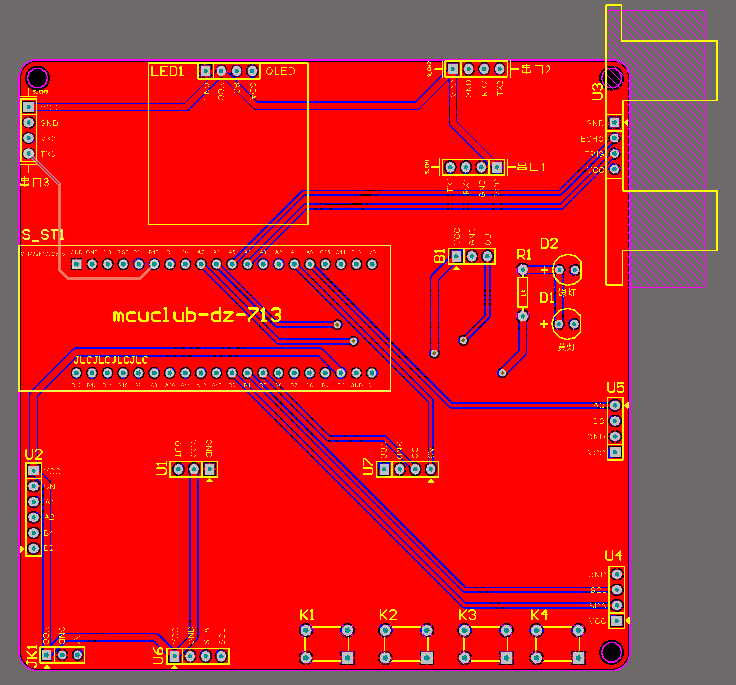Click the U3 hatched keepout region
The image size is (736, 685).
667,148
